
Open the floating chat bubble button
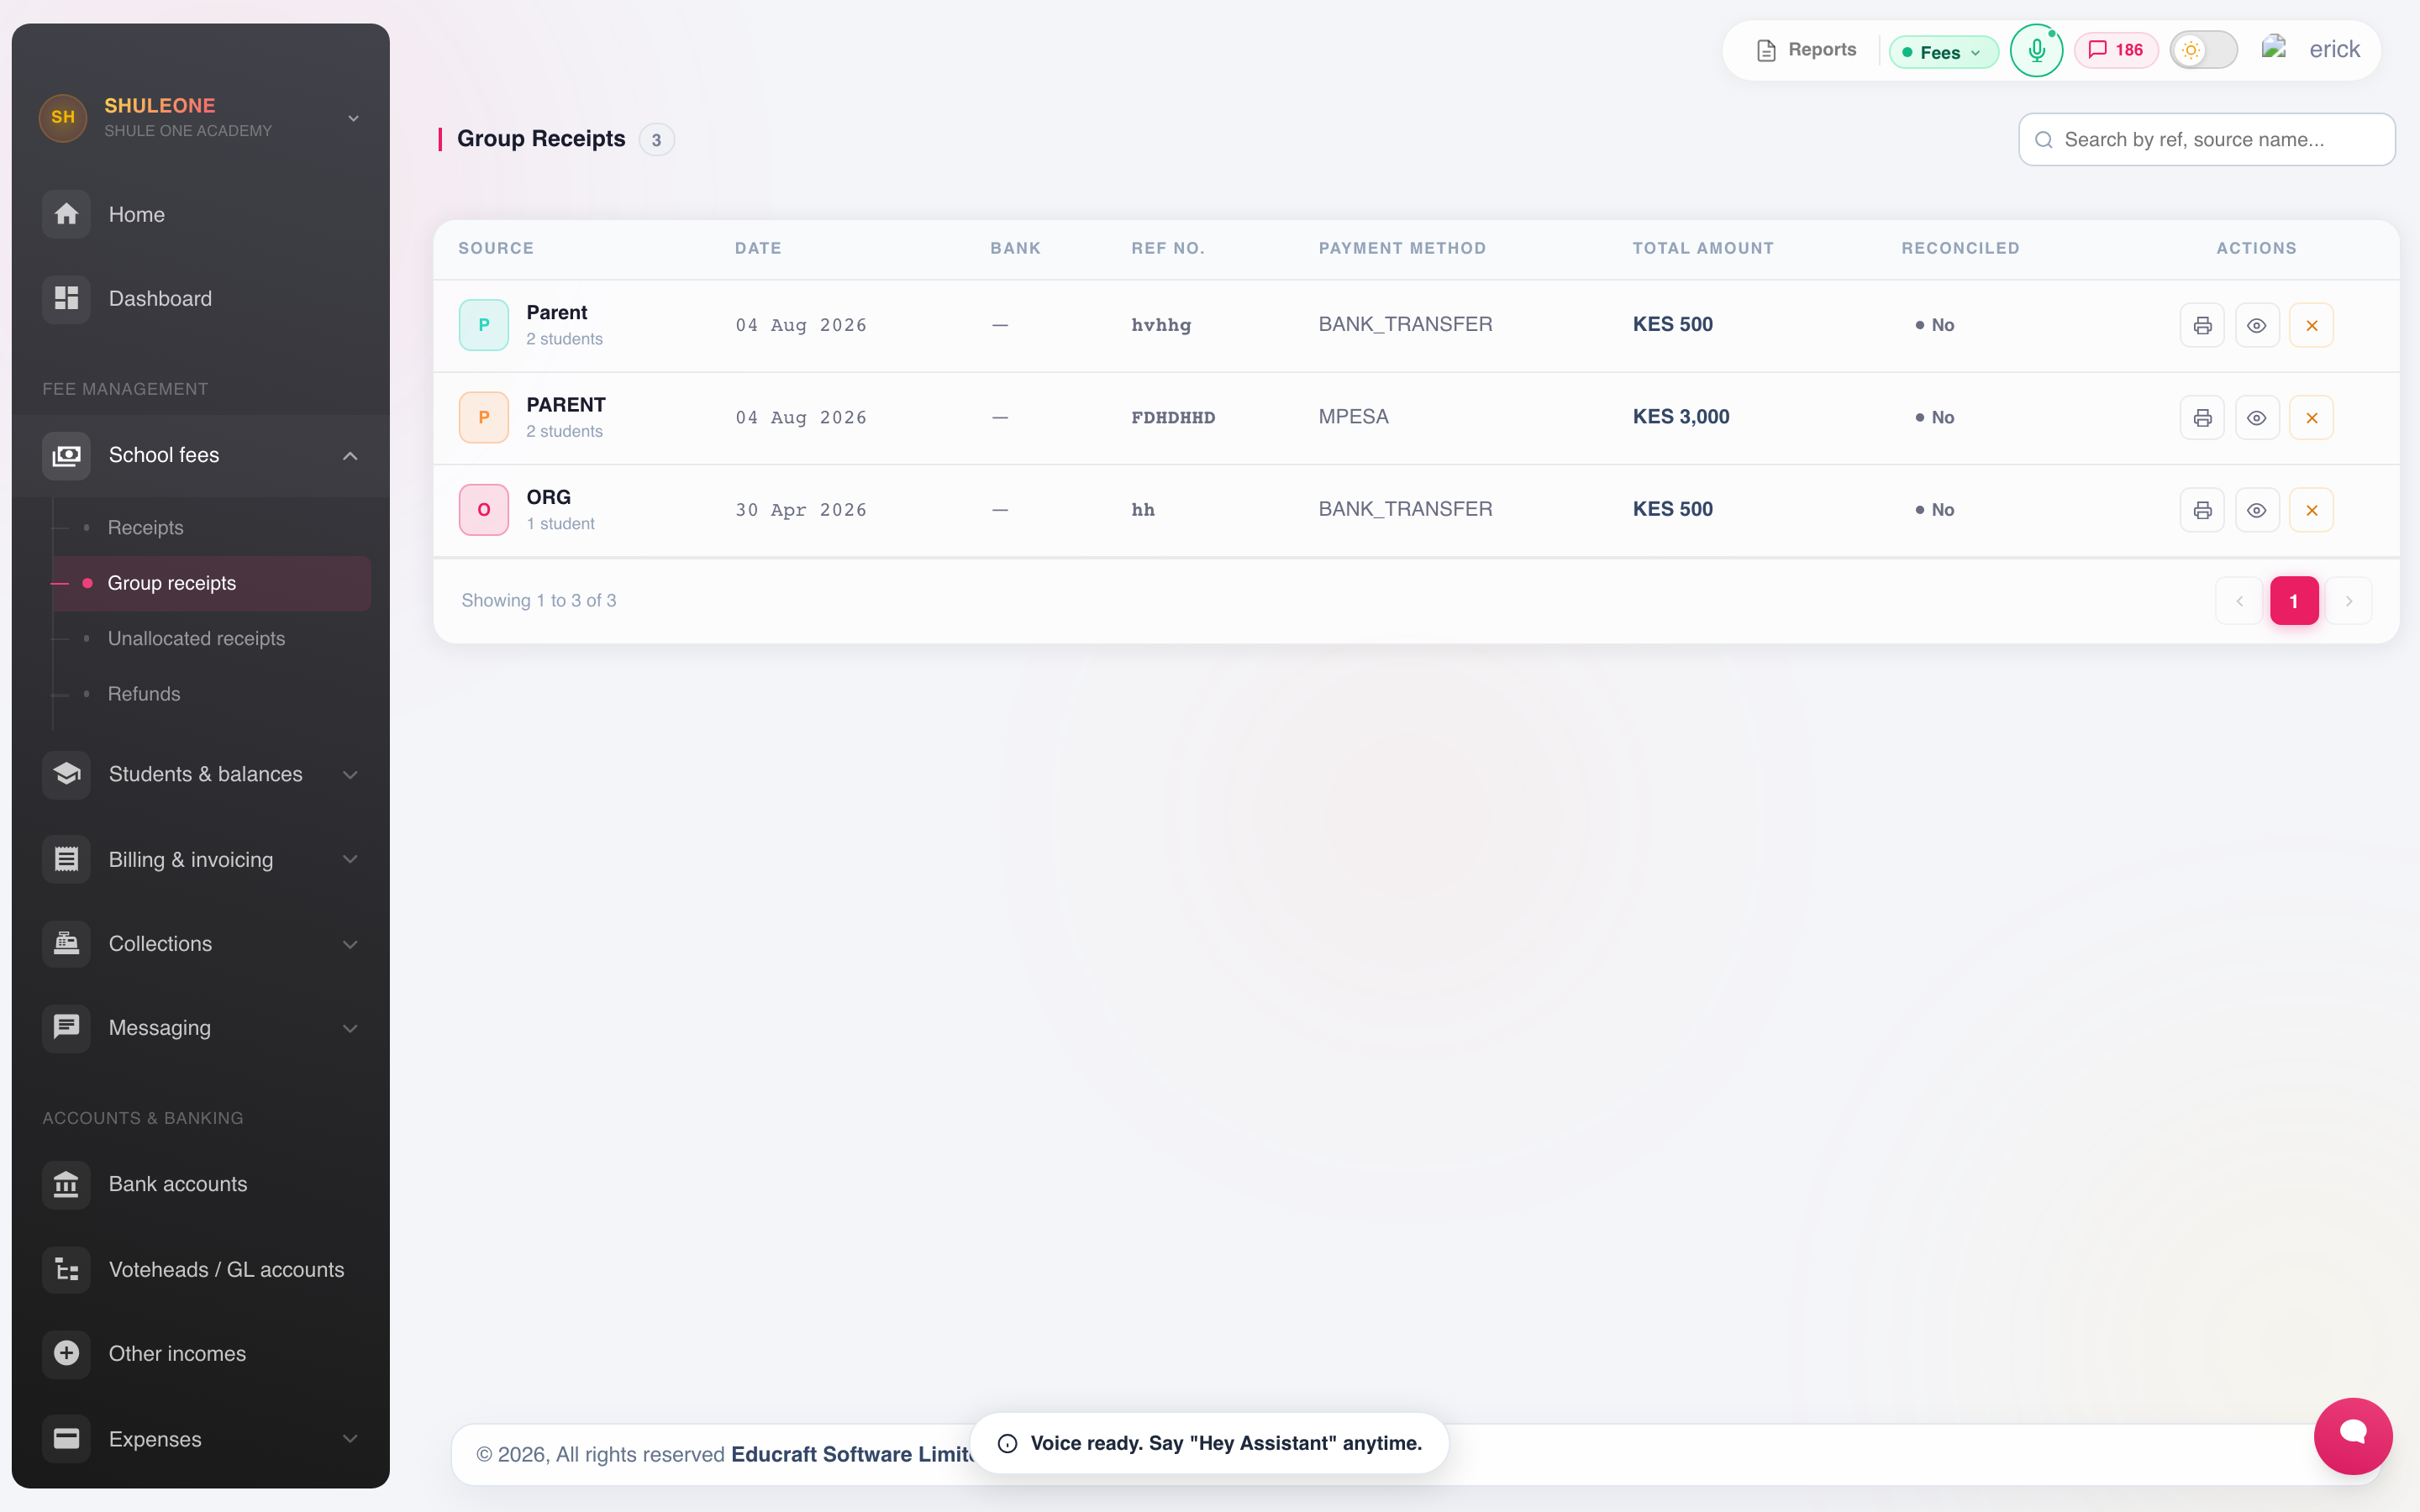pyautogui.click(x=2352, y=1435)
